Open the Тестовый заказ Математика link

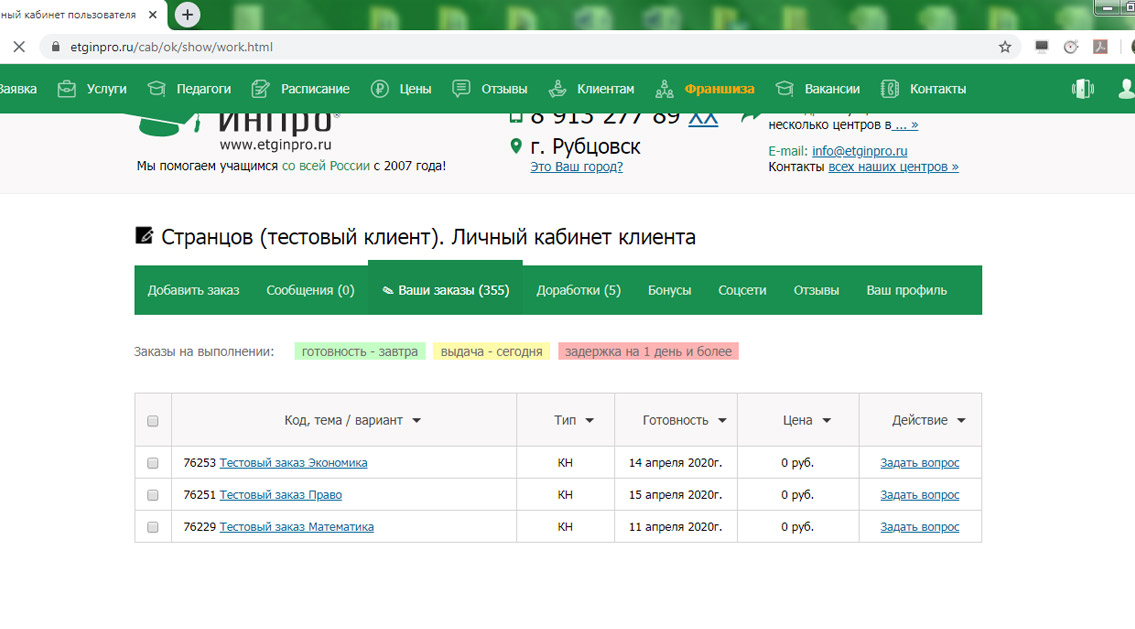296,527
